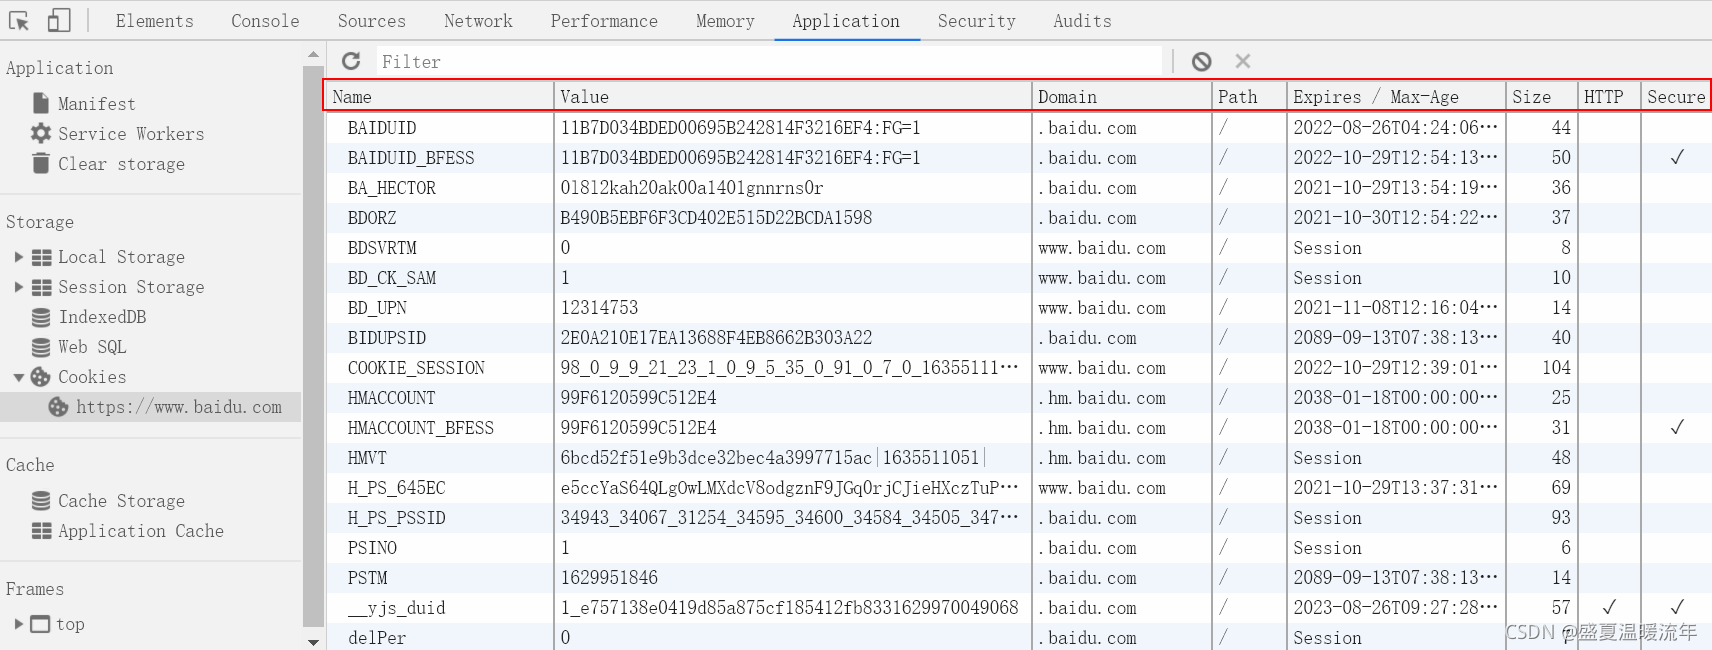The height and width of the screenshot is (650, 1712).
Task: Select the H_PS_PSSID cookie name
Action: click(396, 517)
